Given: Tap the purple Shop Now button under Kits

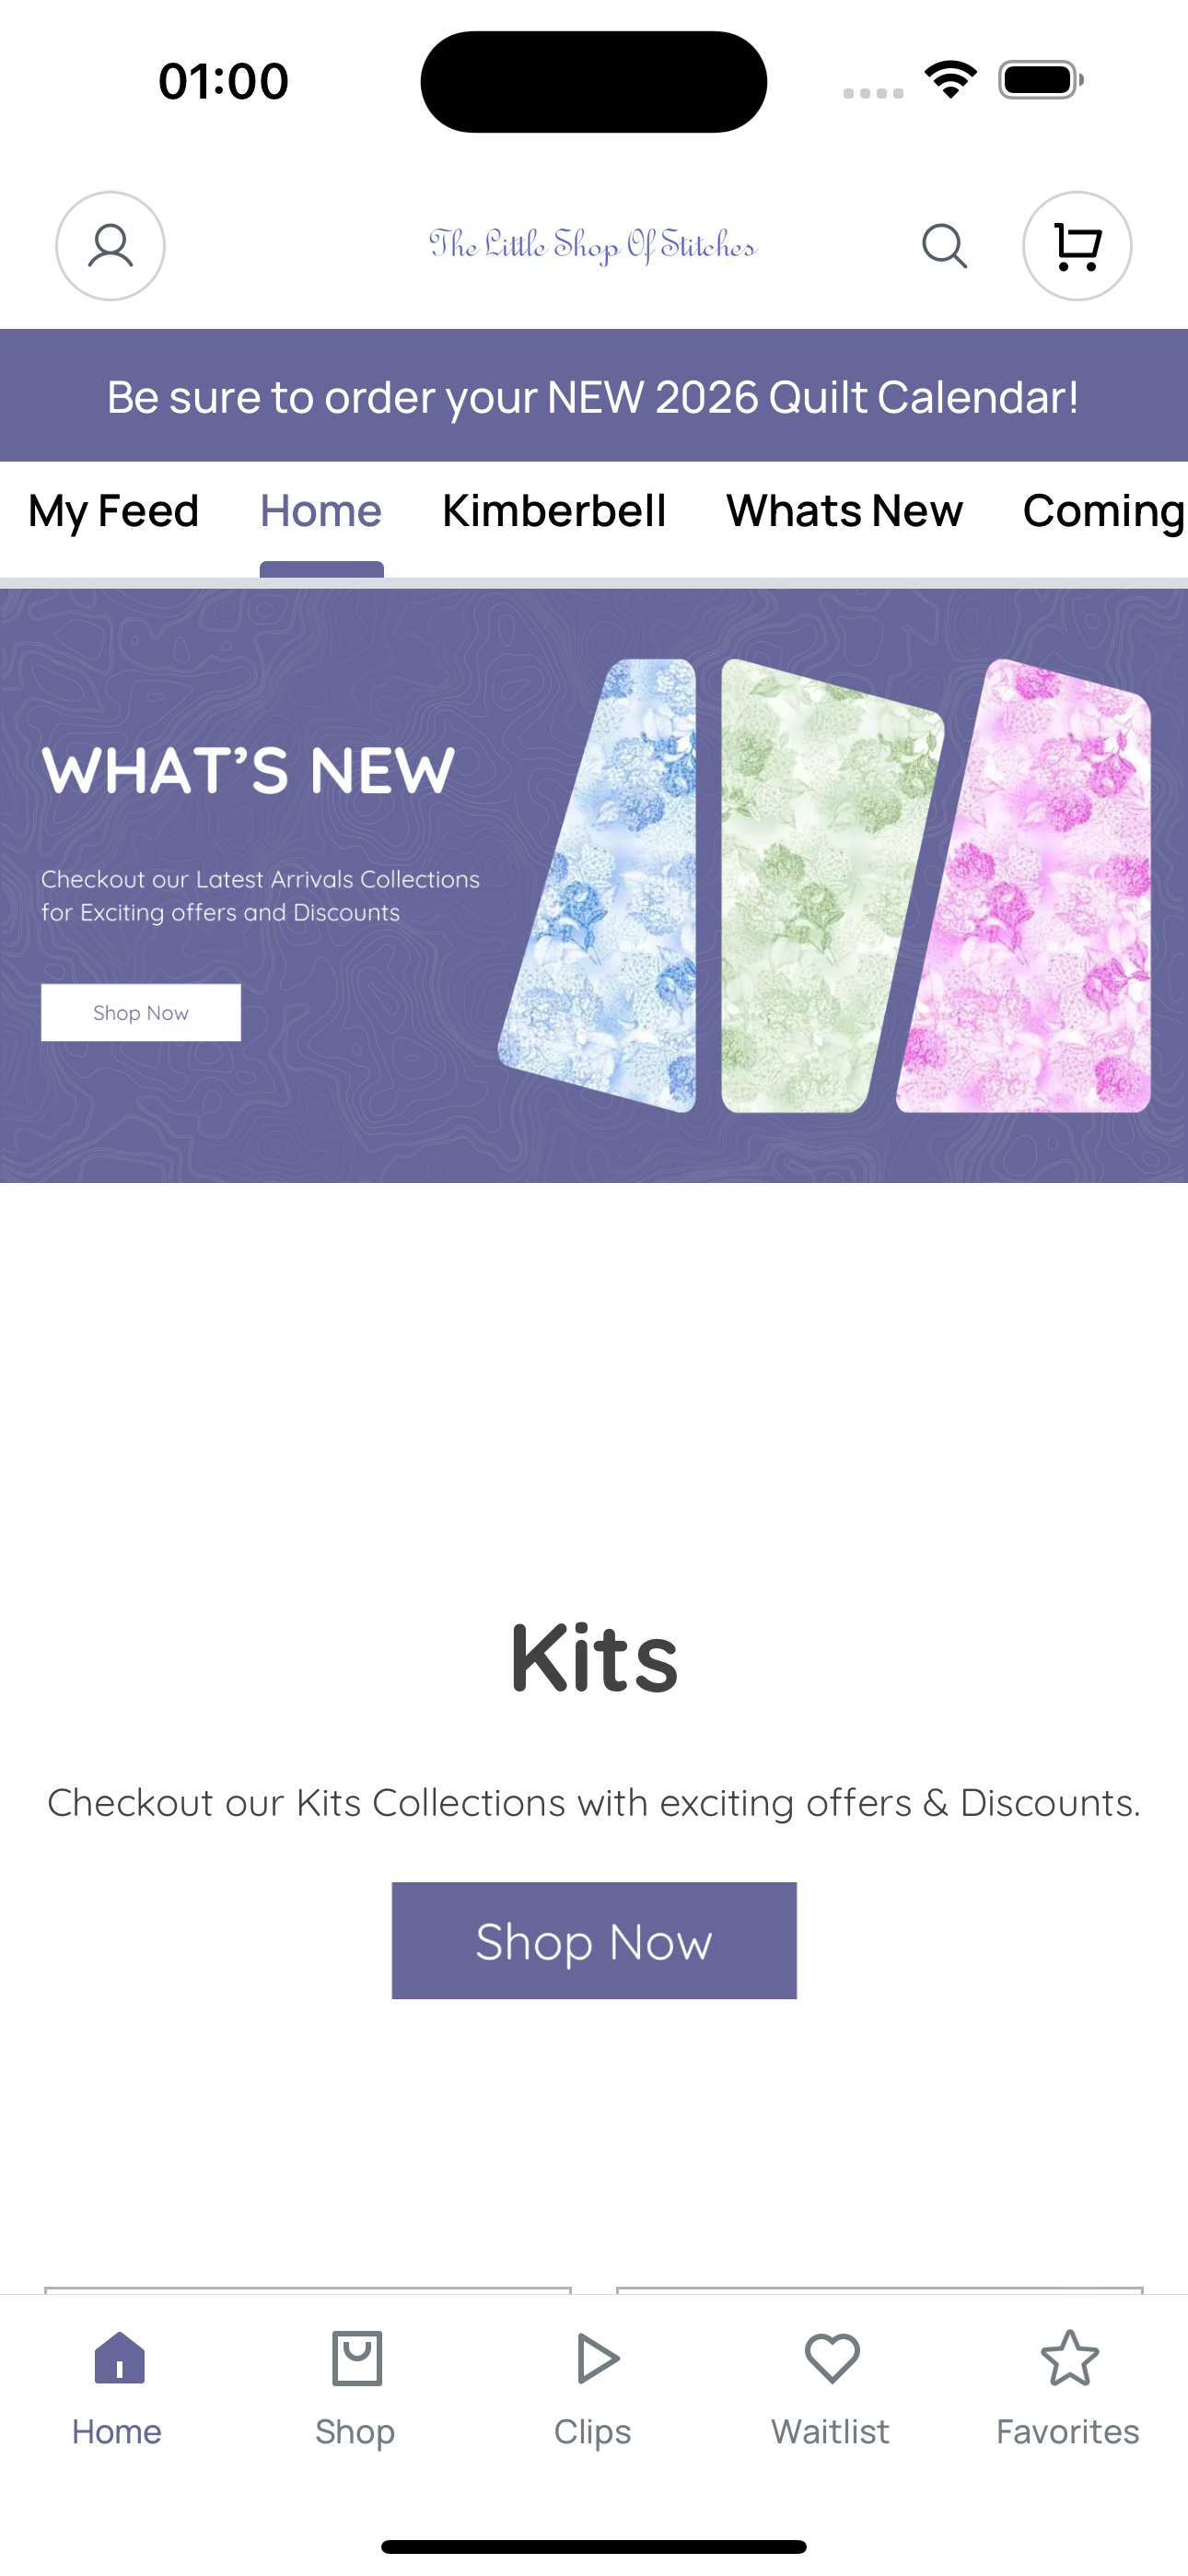Looking at the screenshot, I should [x=594, y=1940].
